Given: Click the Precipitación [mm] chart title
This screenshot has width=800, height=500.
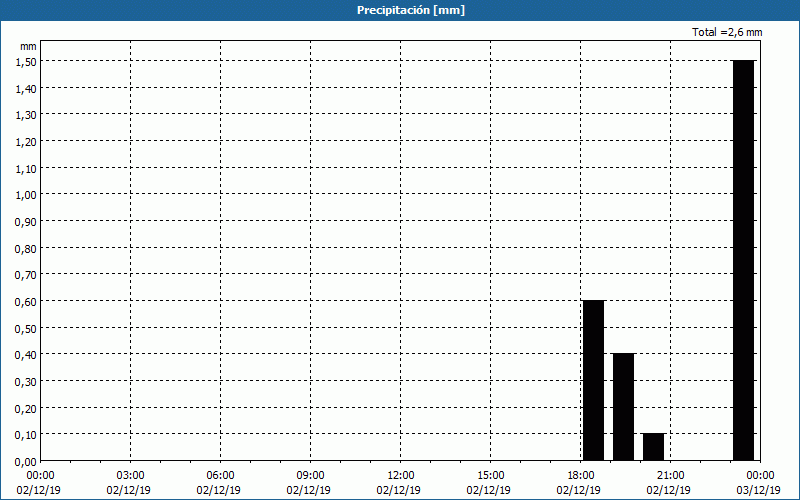Looking at the screenshot, I should click(x=411, y=10).
